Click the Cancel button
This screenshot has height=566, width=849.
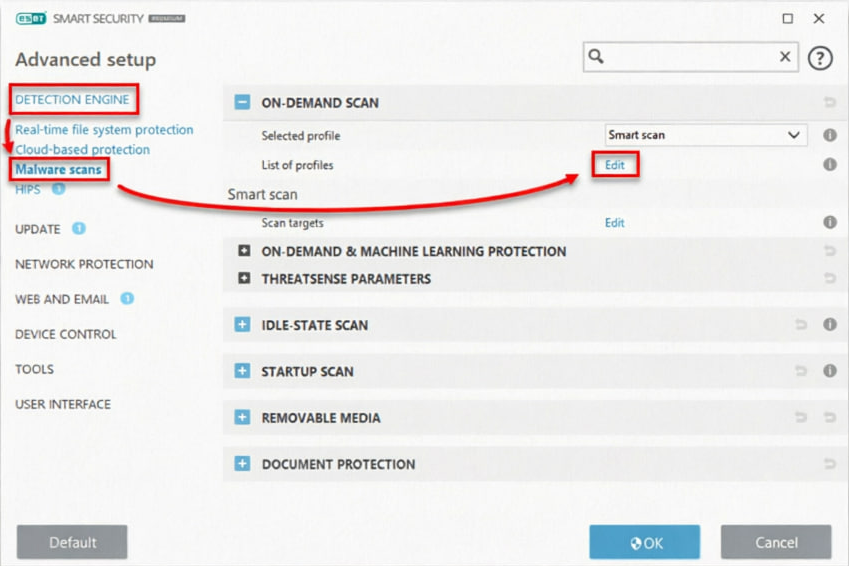[776, 542]
